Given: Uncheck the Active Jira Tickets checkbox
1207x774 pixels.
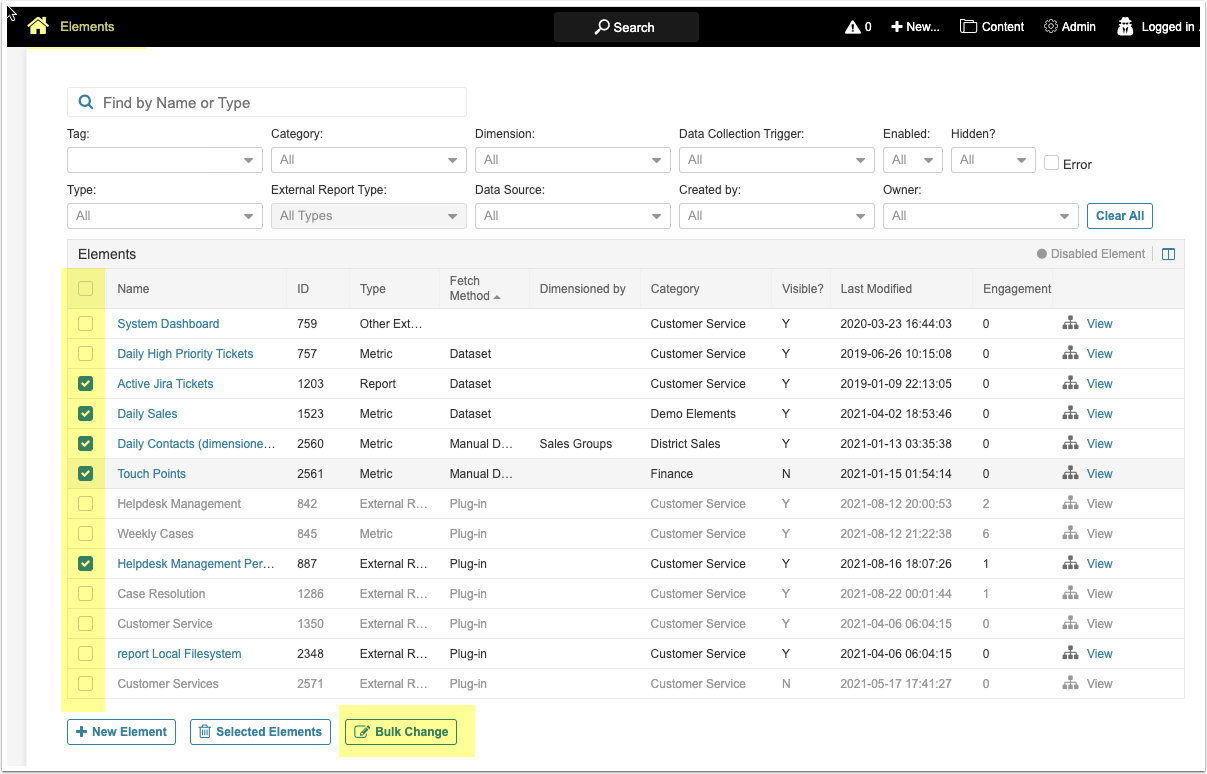Looking at the screenshot, I should 86,384.
